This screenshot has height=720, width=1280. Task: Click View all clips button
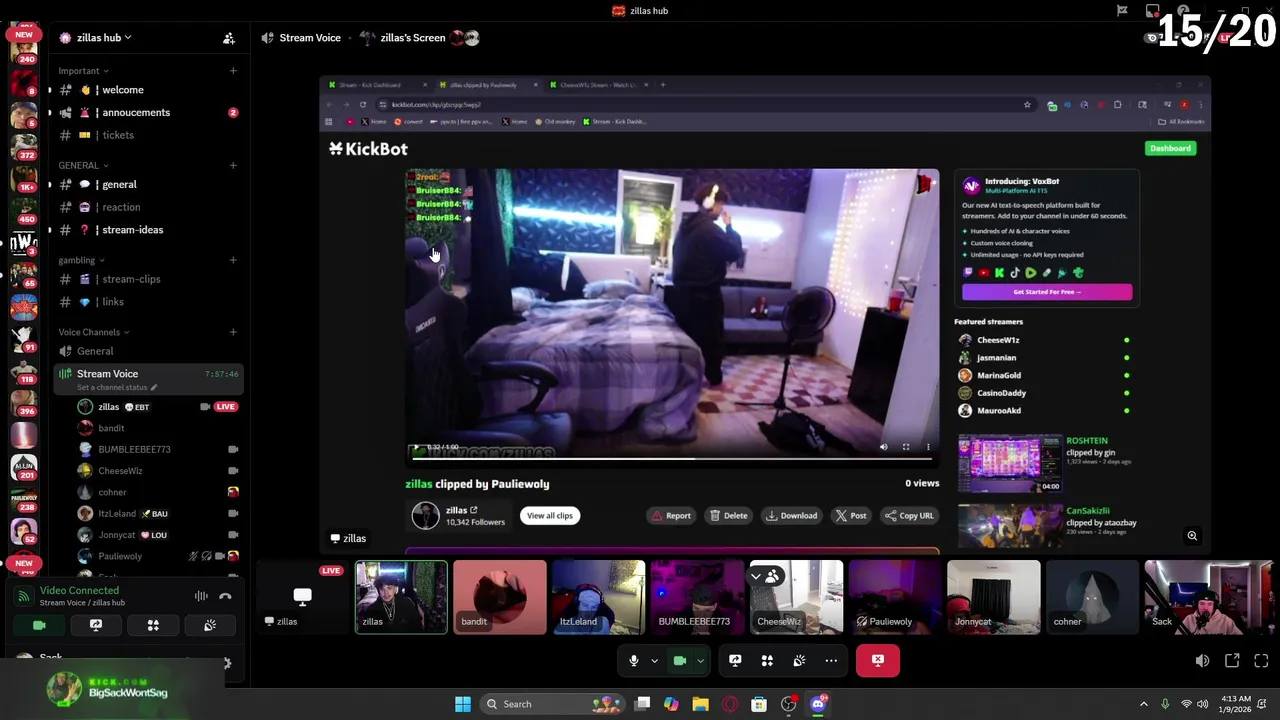click(550, 516)
